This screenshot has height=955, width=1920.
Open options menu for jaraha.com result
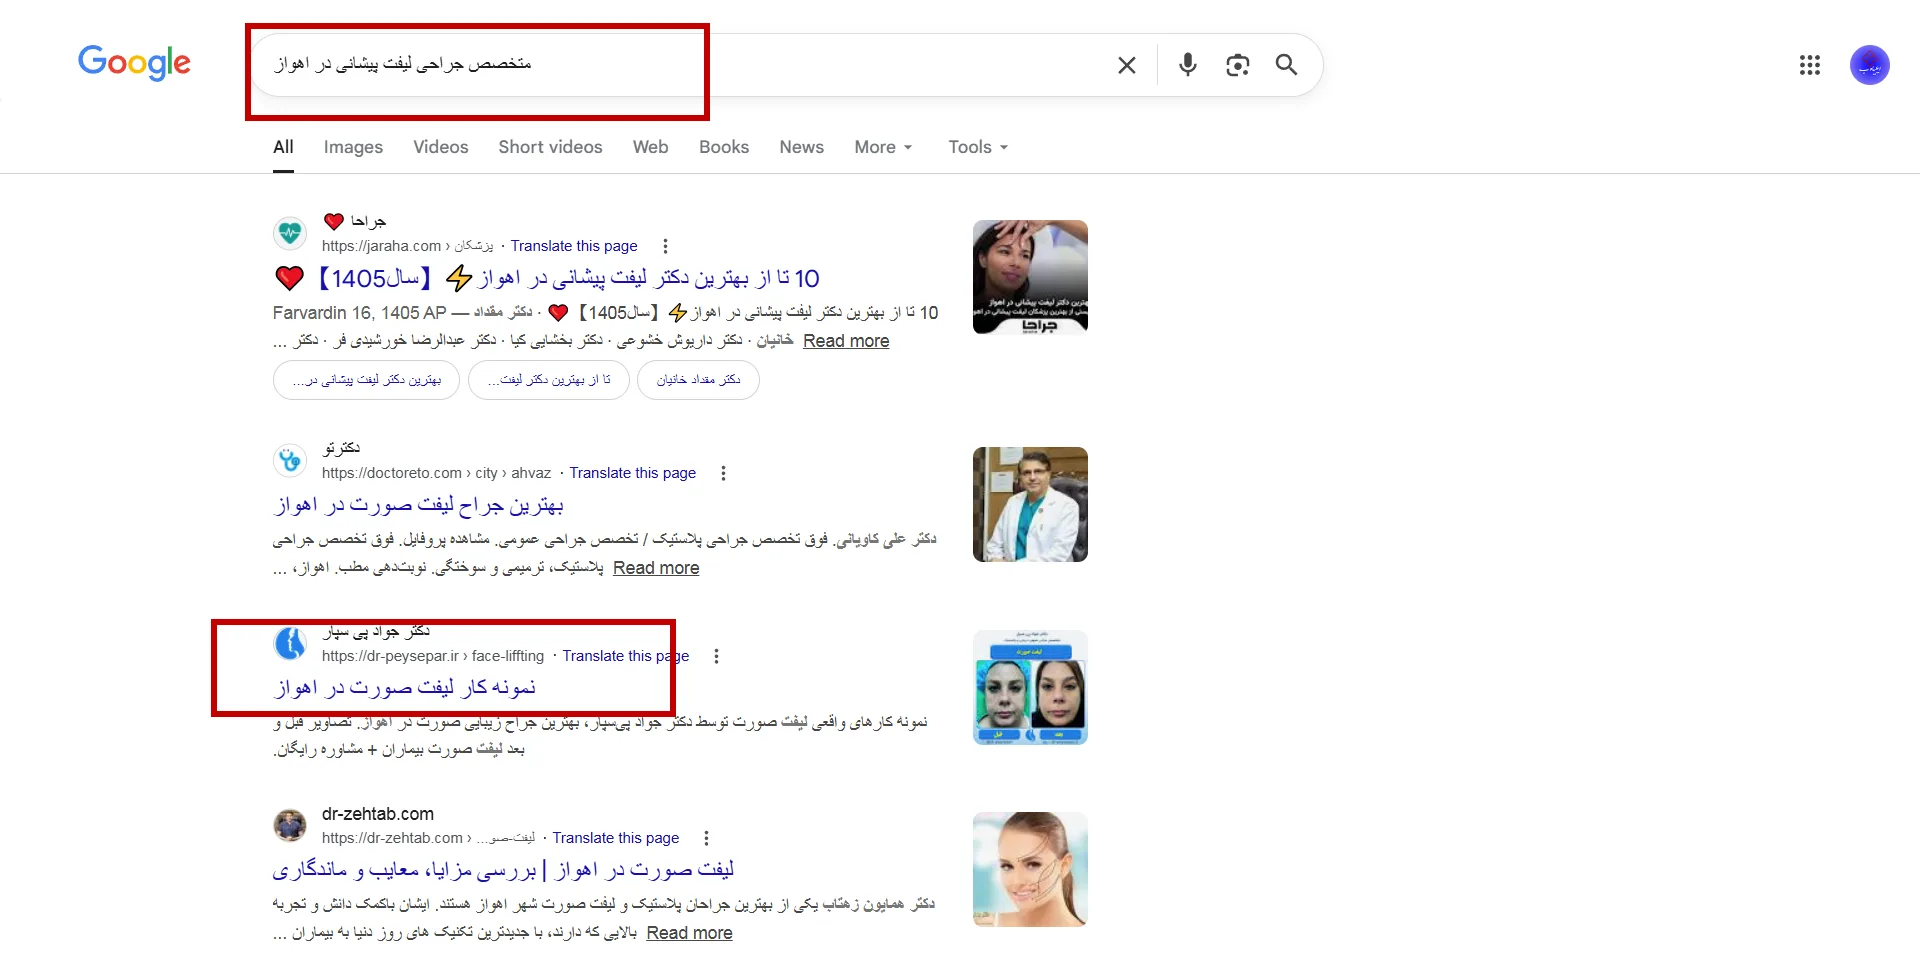(665, 246)
